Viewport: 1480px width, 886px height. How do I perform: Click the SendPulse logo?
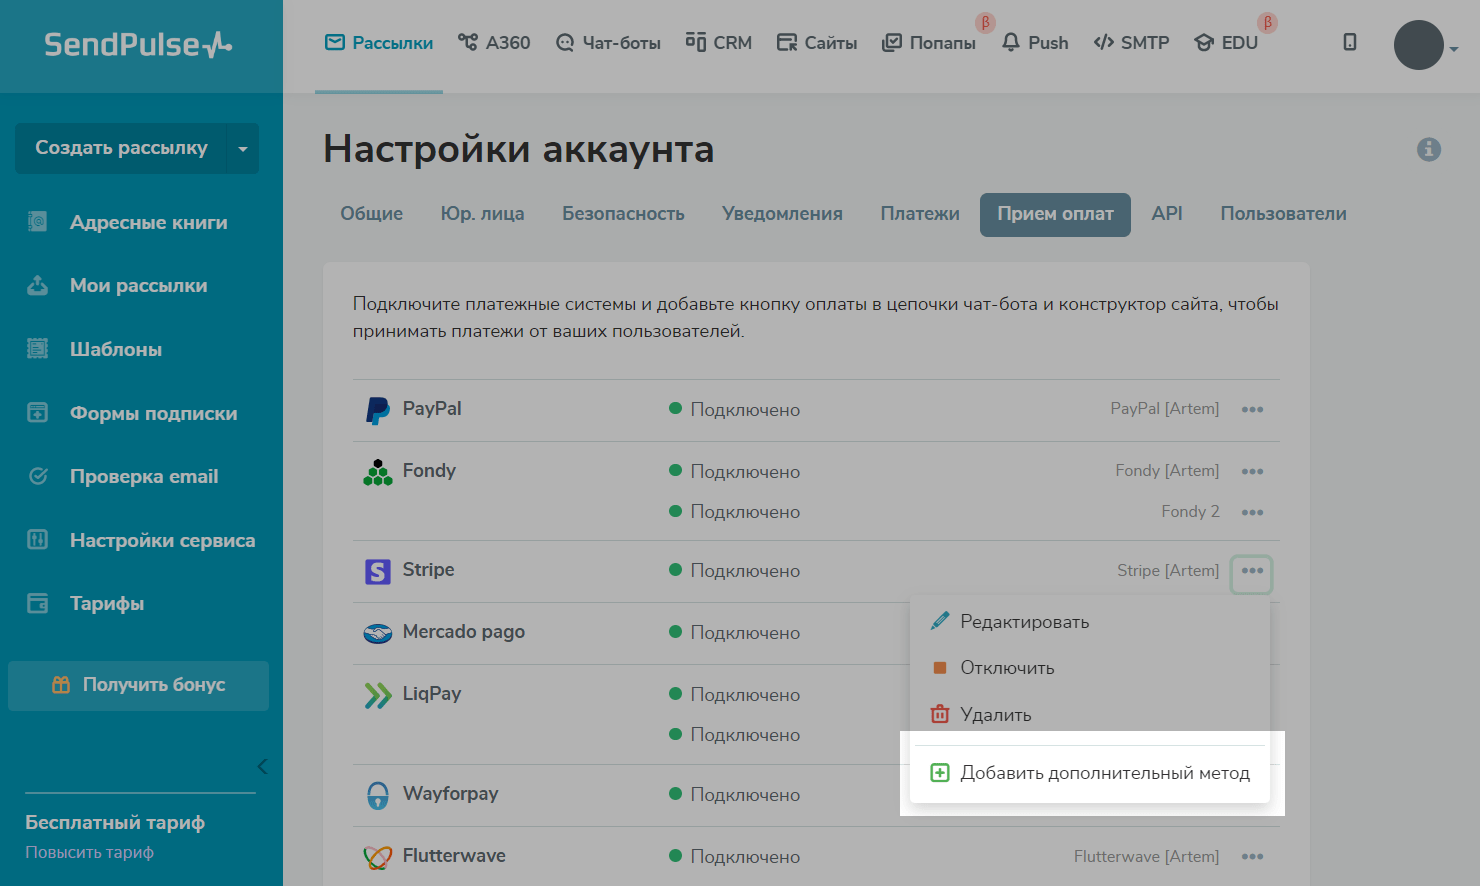[138, 45]
